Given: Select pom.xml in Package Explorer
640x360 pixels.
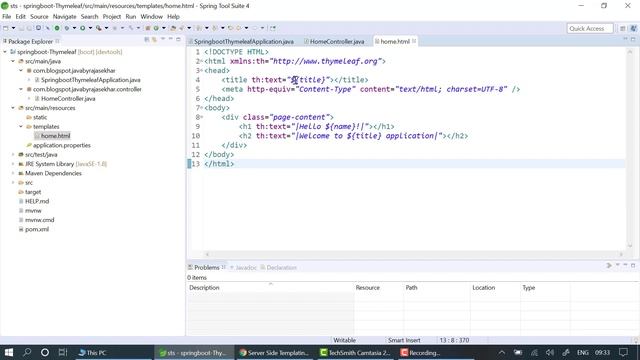Looking at the screenshot, I should 37,229.
